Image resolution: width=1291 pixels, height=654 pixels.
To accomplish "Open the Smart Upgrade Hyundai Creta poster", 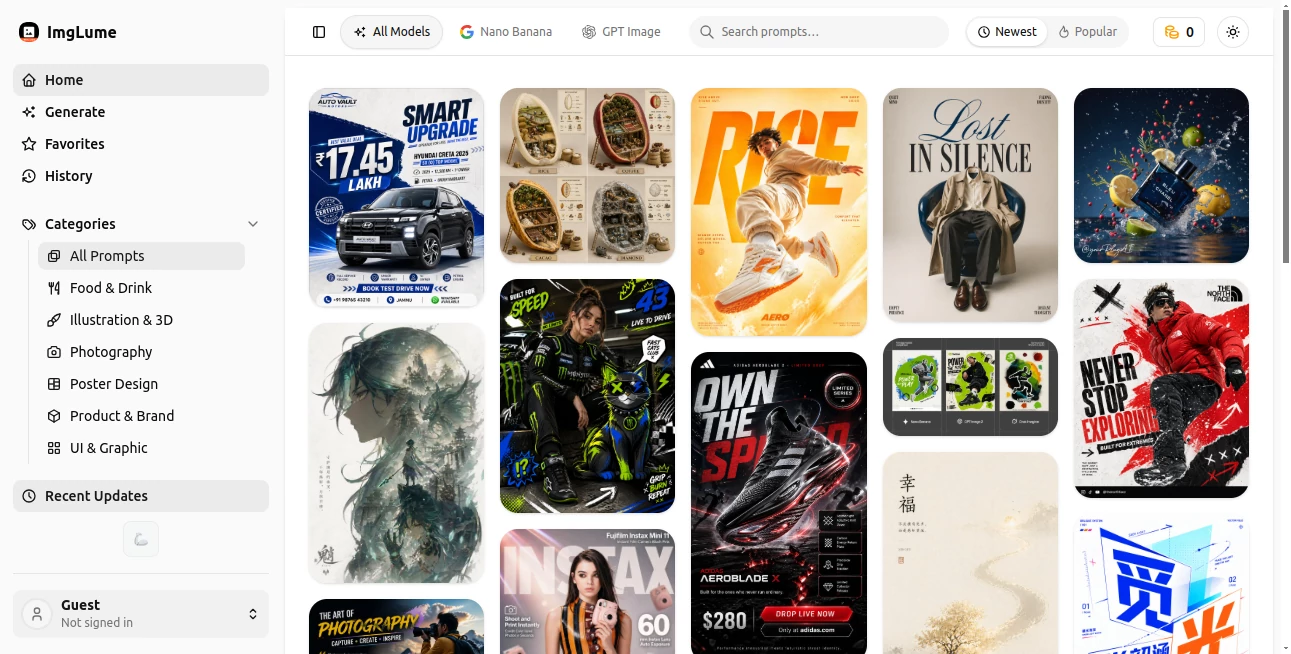I will (x=396, y=197).
